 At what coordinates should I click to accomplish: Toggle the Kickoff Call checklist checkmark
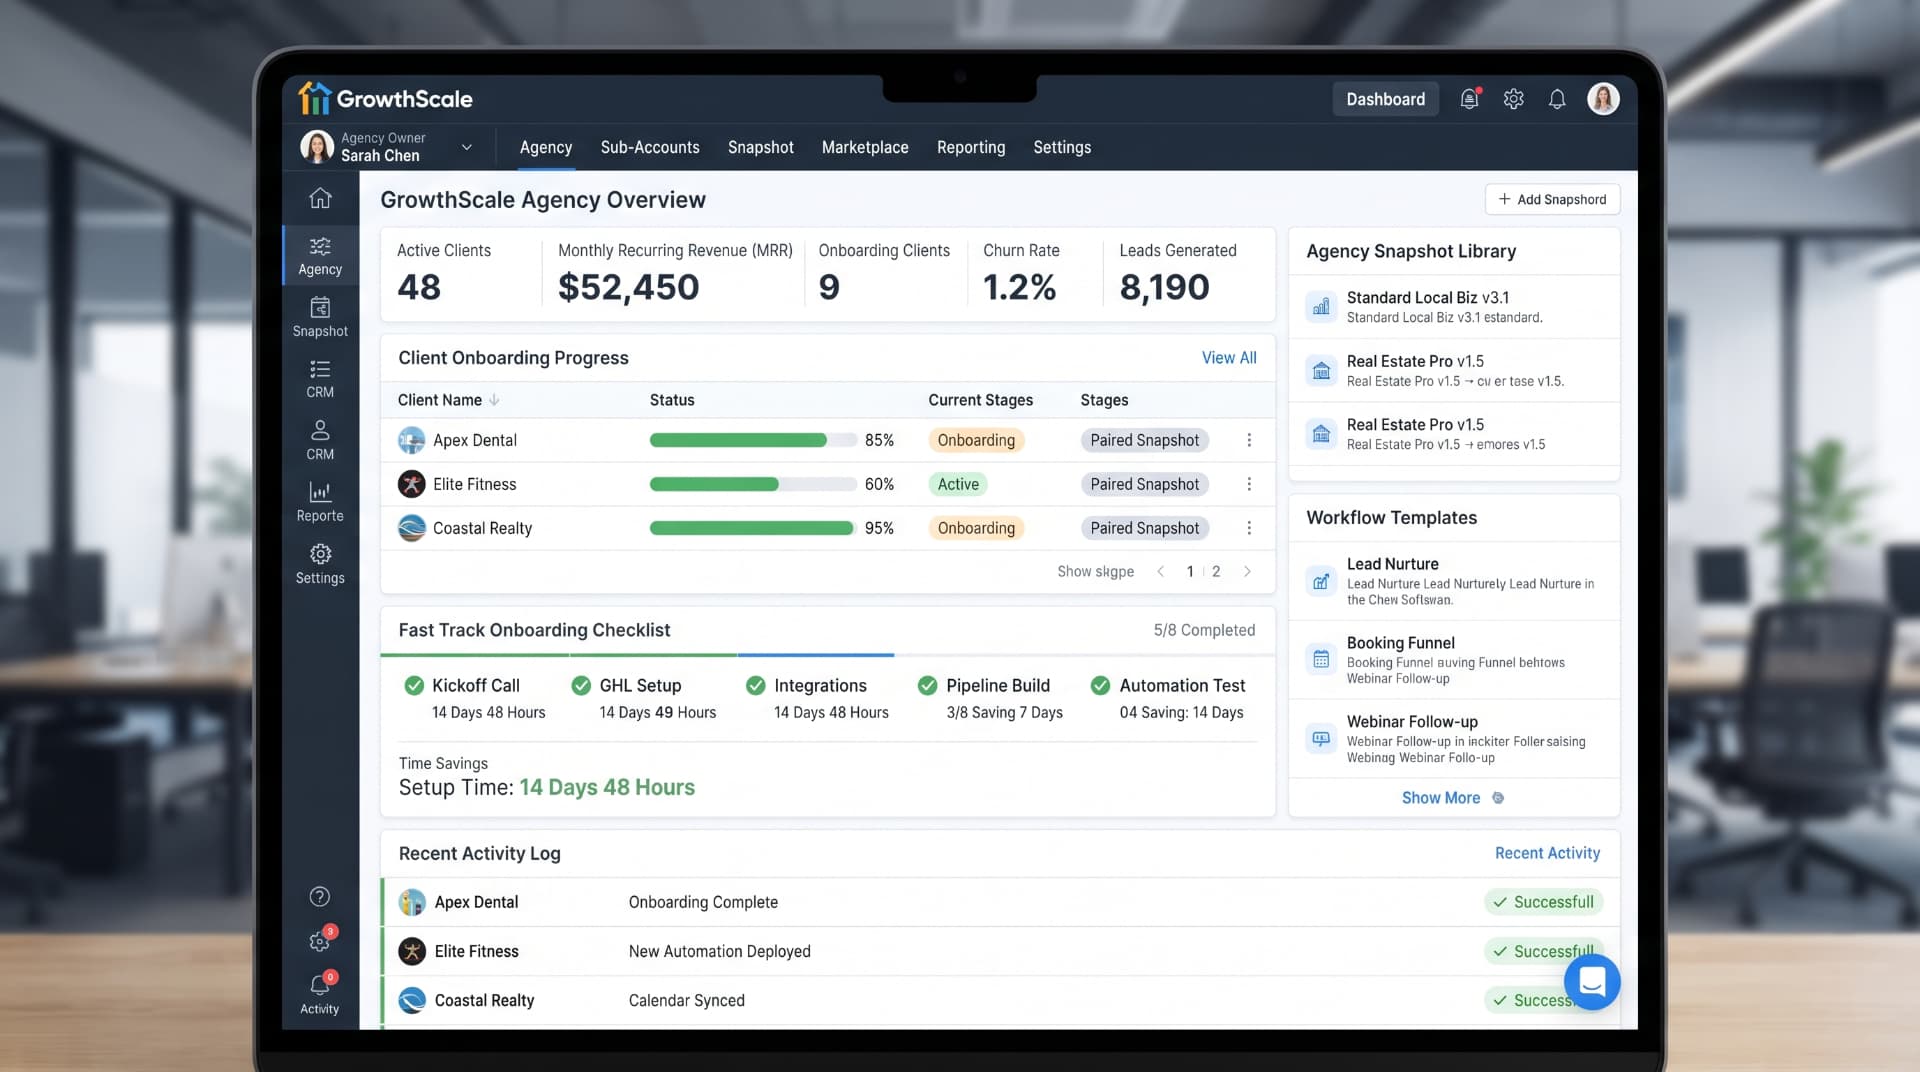[x=413, y=686]
